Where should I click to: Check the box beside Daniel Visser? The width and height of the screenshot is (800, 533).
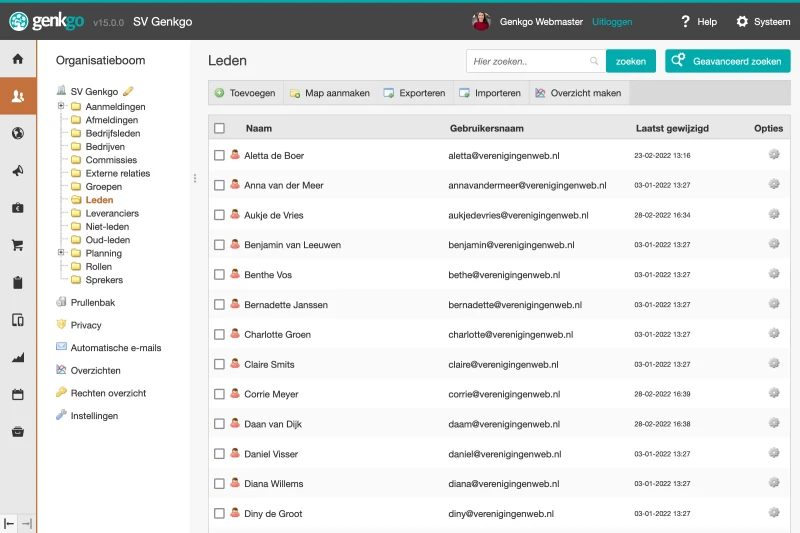tap(219, 454)
